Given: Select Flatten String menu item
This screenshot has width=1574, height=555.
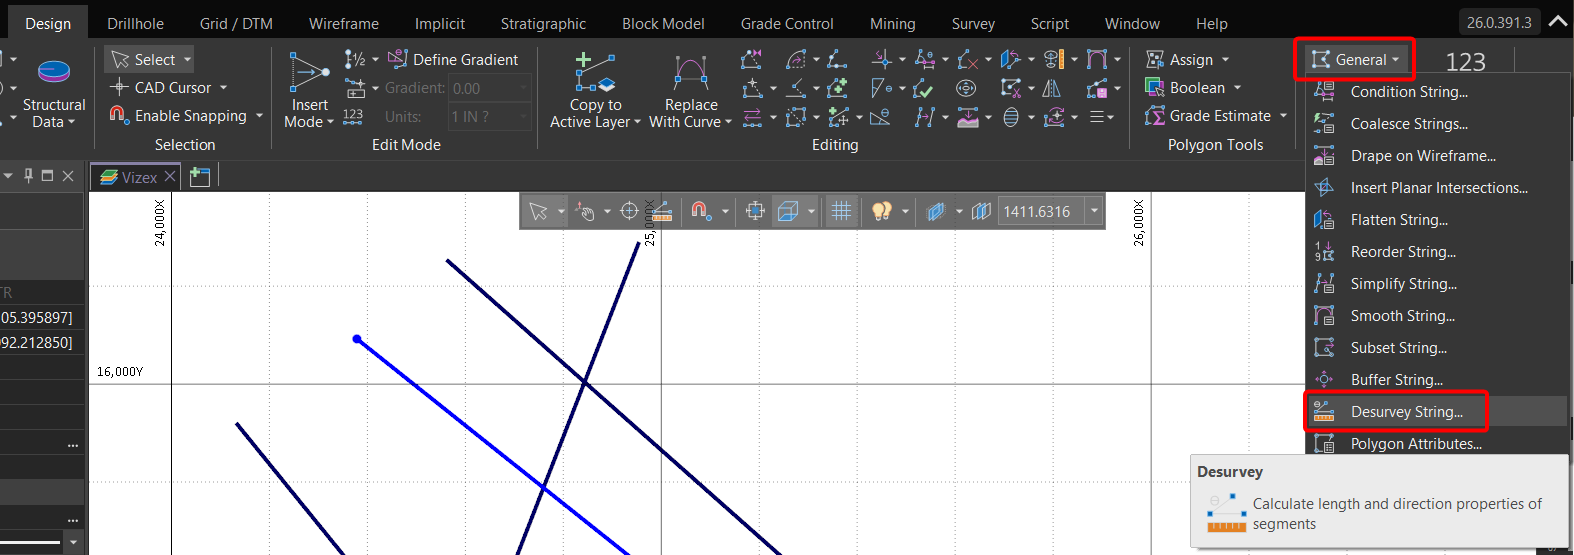Looking at the screenshot, I should coord(1437,220).
